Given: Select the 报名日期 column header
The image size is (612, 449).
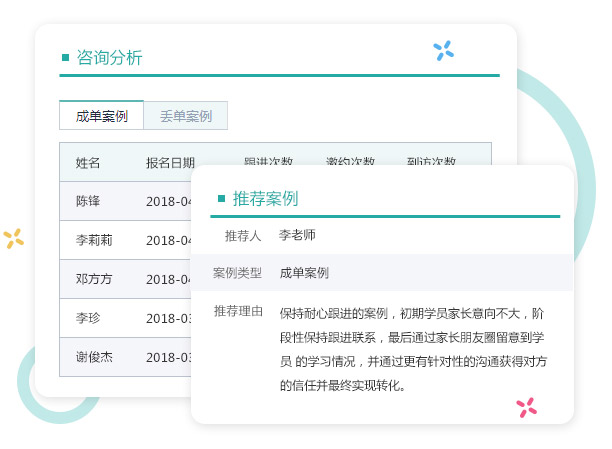Looking at the screenshot, I should coord(170,163).
